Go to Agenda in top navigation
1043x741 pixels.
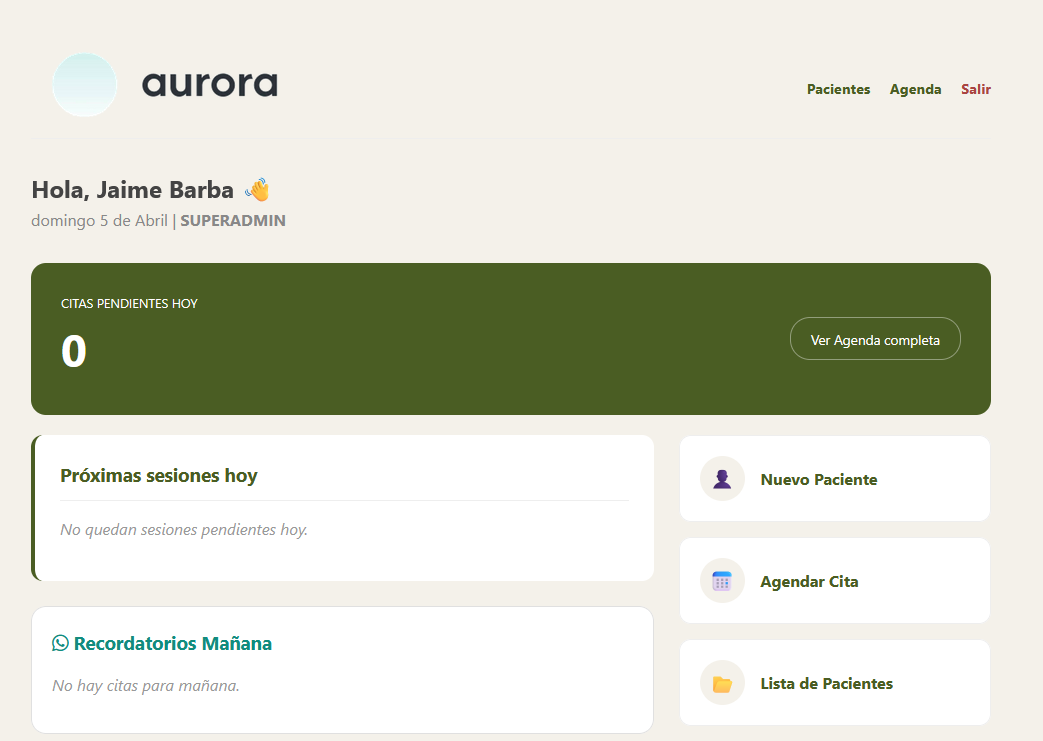[915, 89]
